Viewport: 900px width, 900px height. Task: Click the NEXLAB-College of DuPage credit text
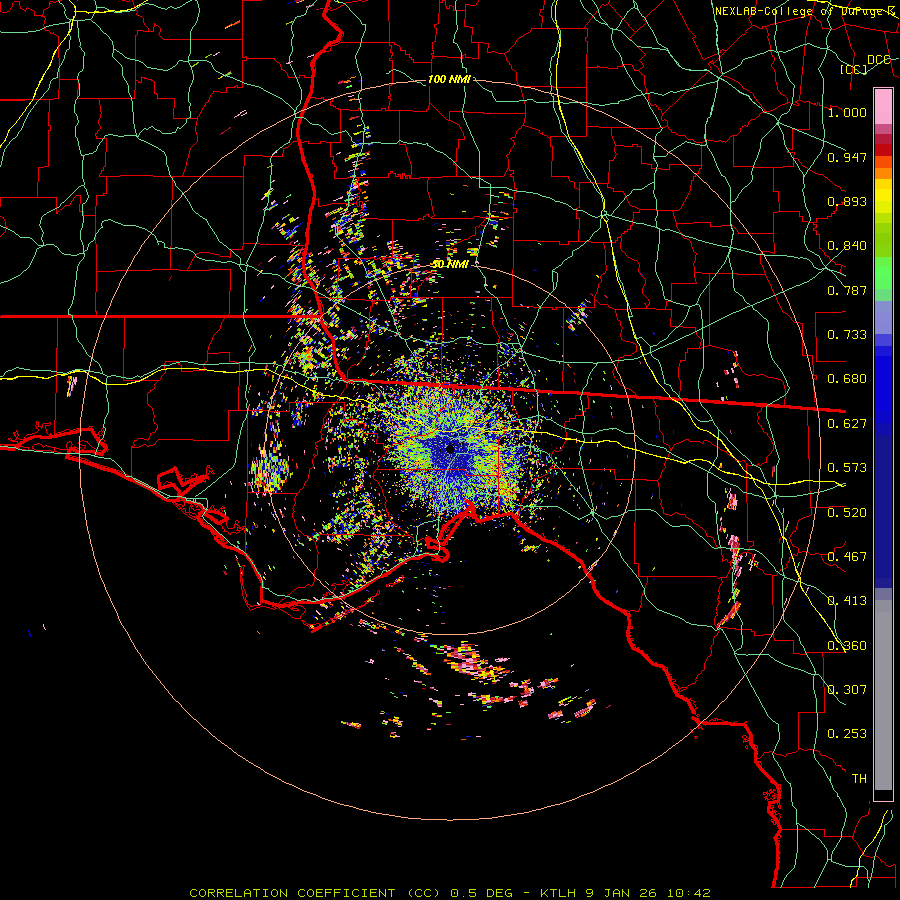[804, 11]
